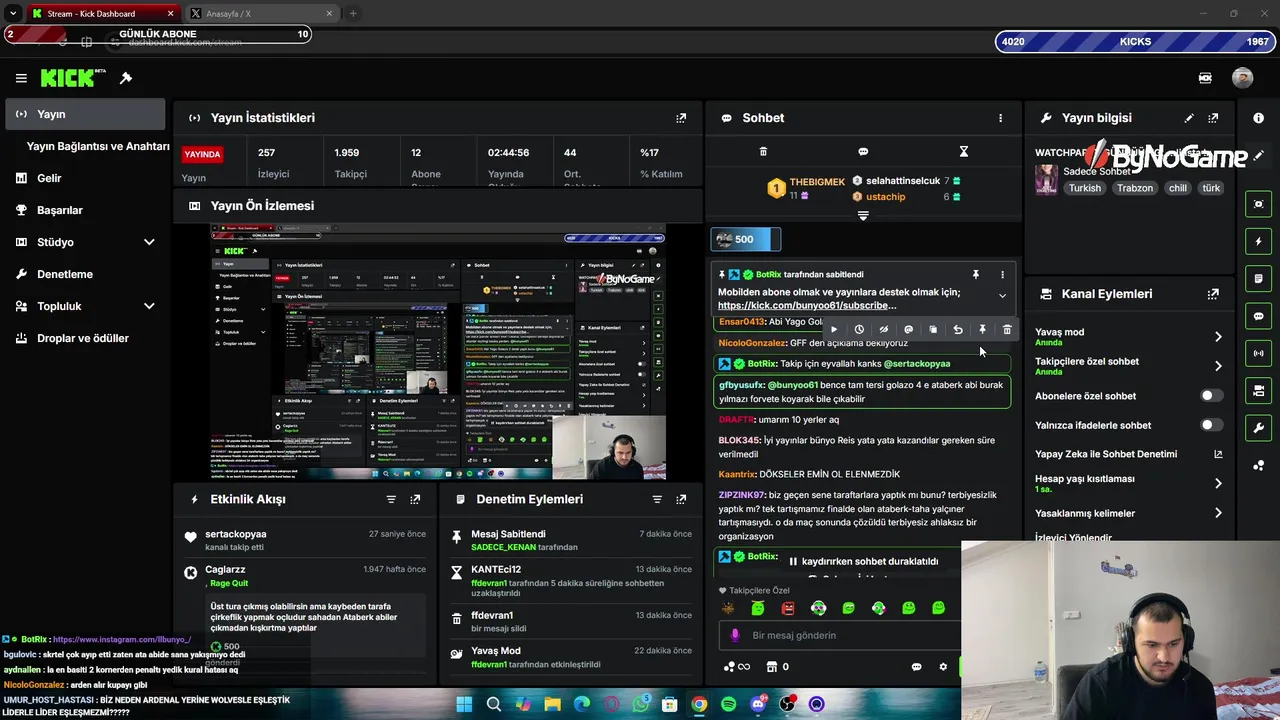Image resolution: width=1280 pixels, height=720 pixels.
Task: Collapse the chat leaderboard with the down arrow
Action: [863, 215]
